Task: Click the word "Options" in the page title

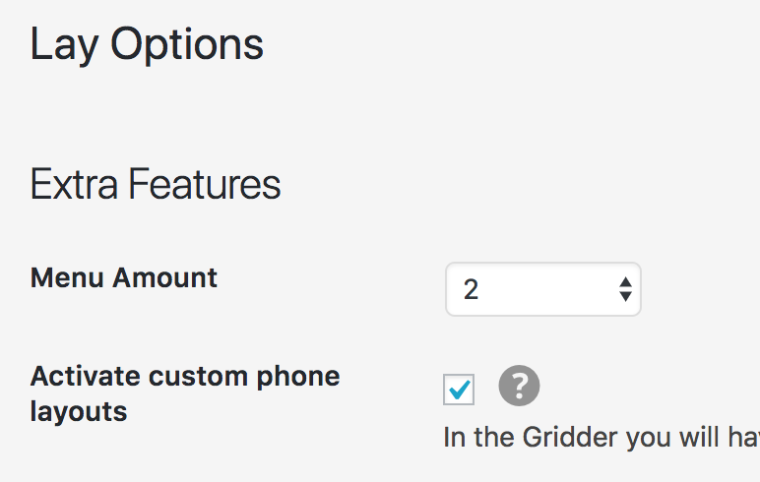Action: click(x=187, y=45)
